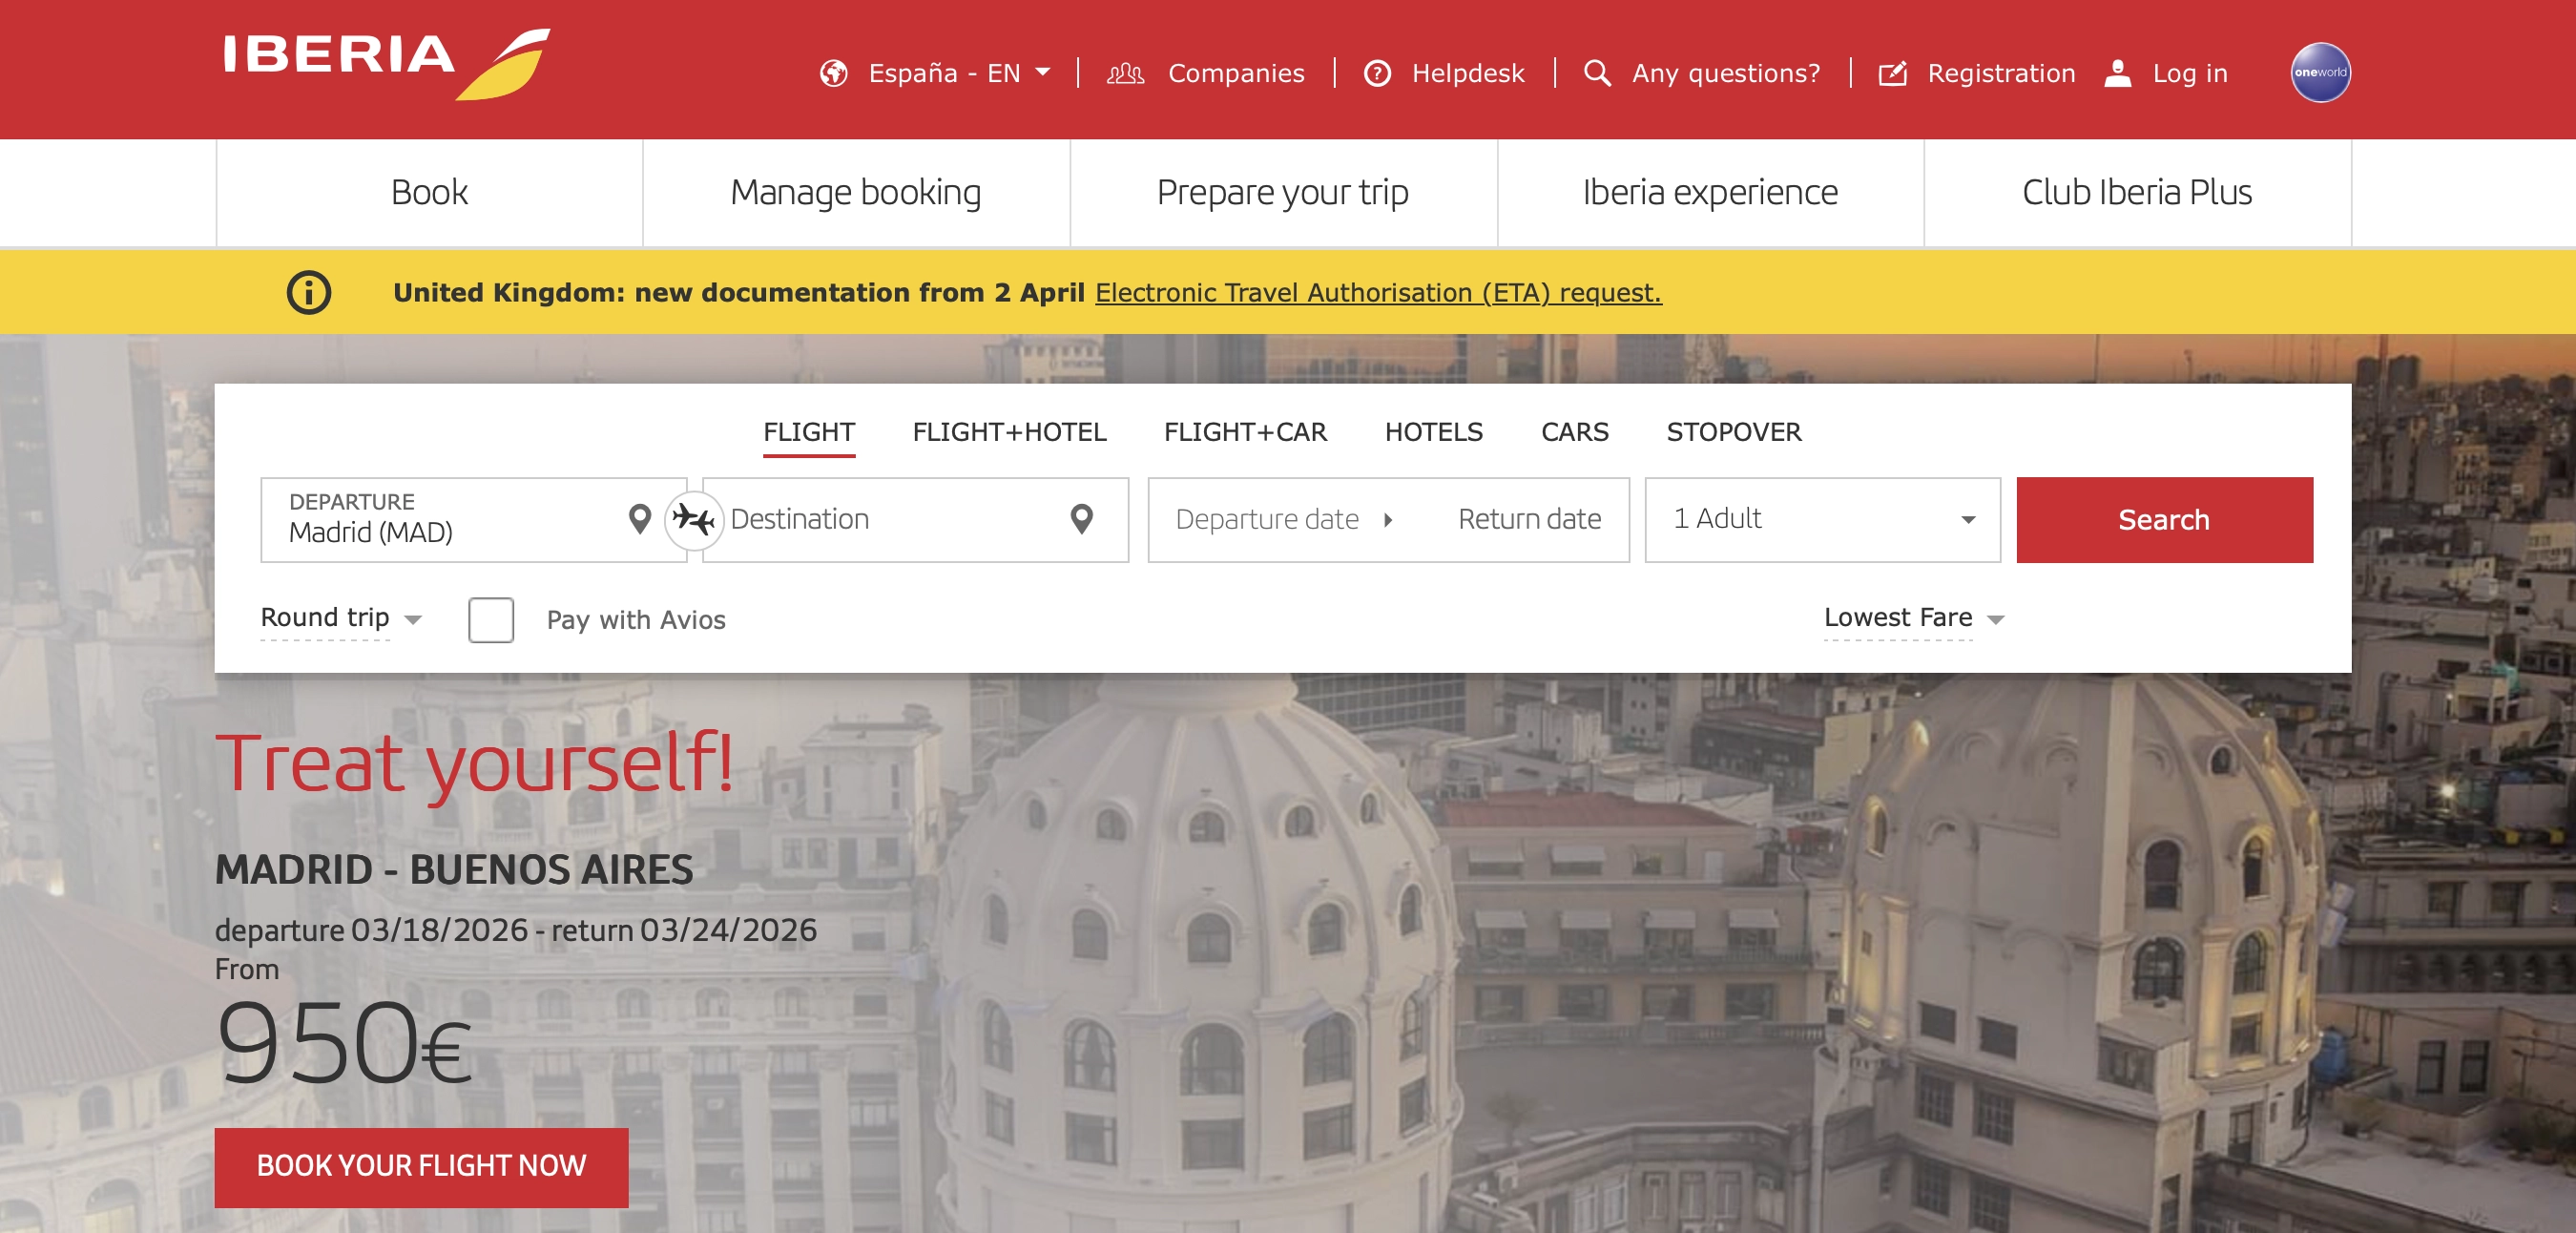The width and height of the screenshot is (2576, 1233).
Task: Click the Registration link
Action: click(x=2001, y=74)
